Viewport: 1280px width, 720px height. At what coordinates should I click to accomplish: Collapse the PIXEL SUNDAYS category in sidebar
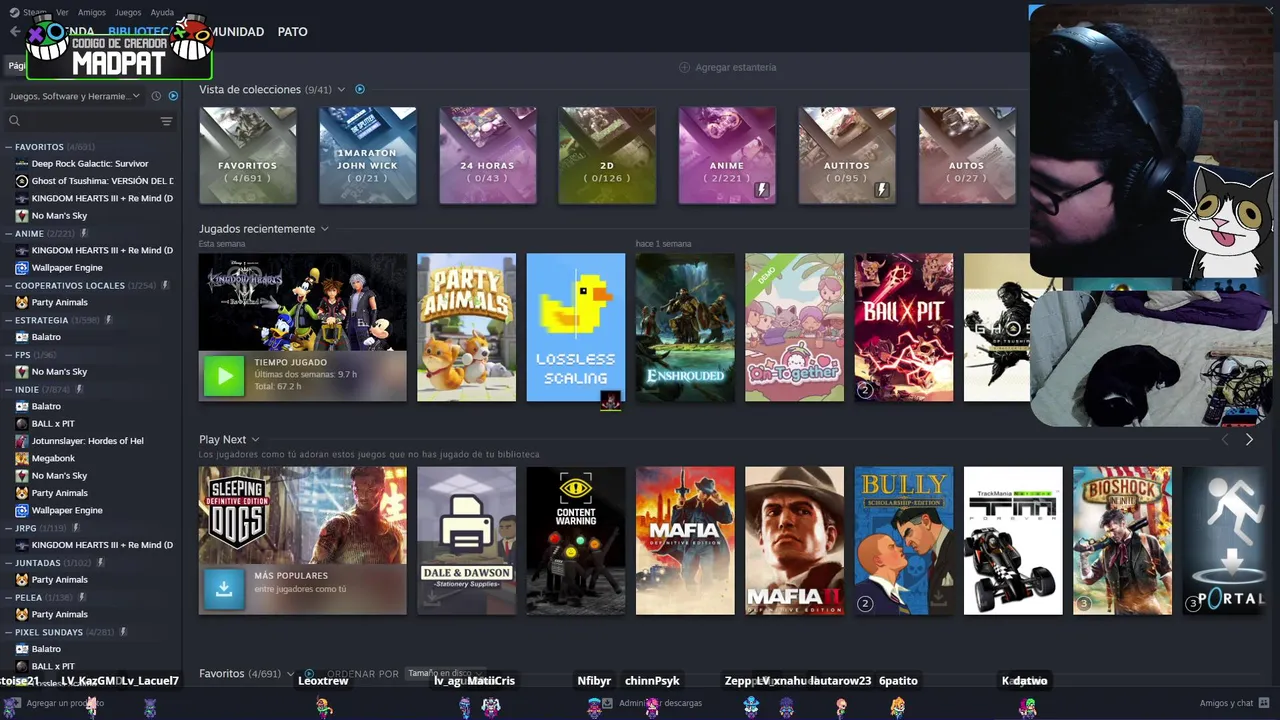tap(8, 632)
